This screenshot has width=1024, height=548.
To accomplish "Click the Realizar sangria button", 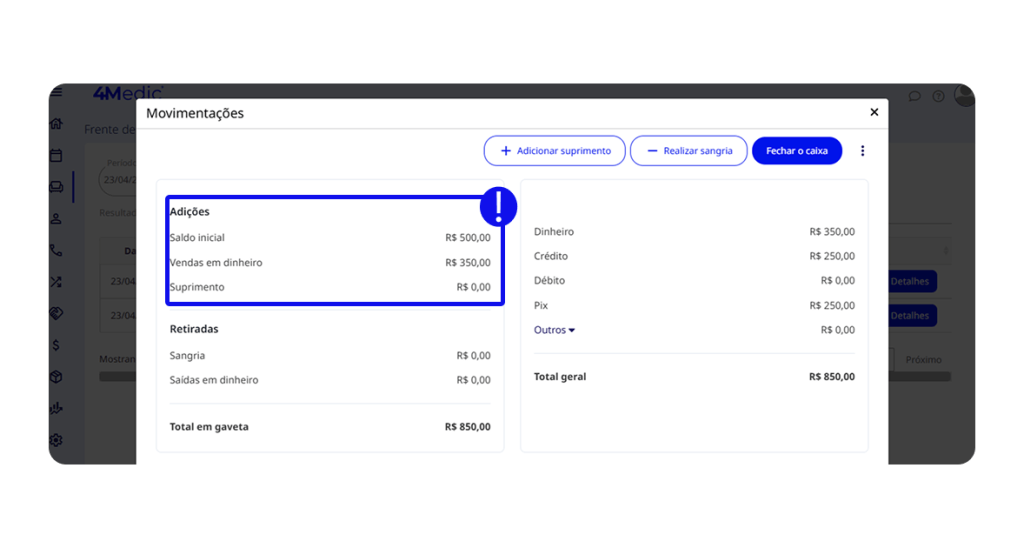I will pos(689,151).
